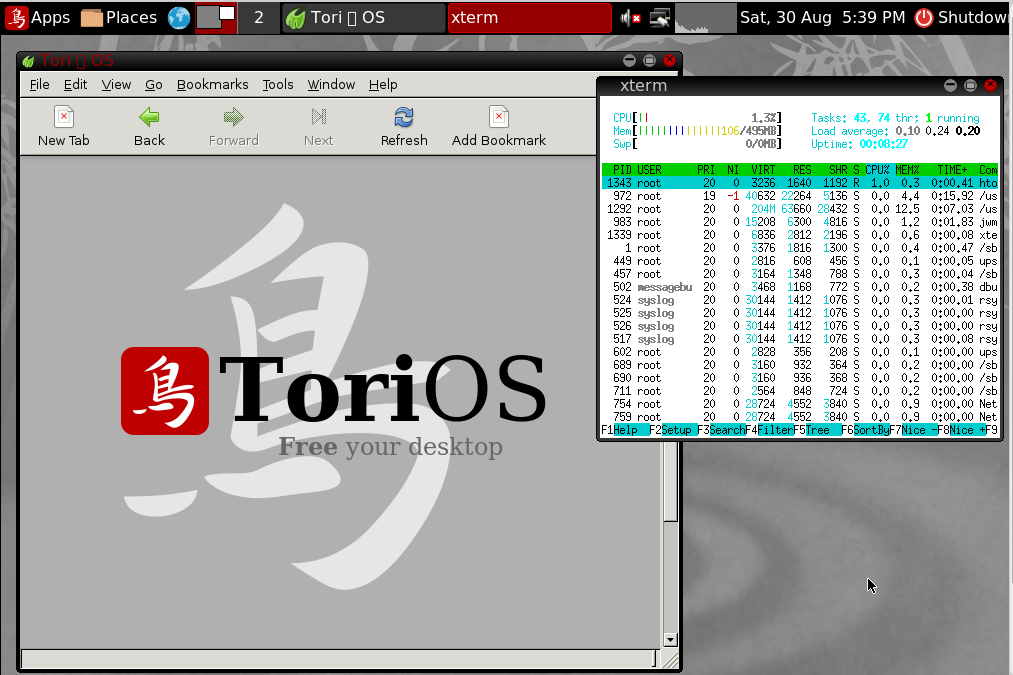Select htop process row PID 1343

coord(800,183)
